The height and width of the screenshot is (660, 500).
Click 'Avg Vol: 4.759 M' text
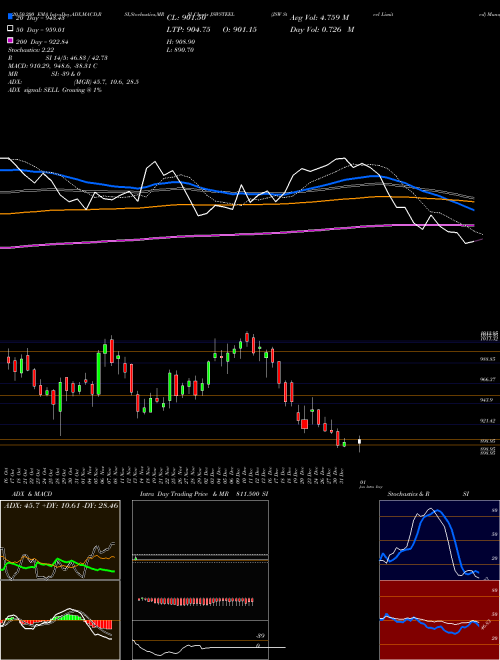point(319,18)
